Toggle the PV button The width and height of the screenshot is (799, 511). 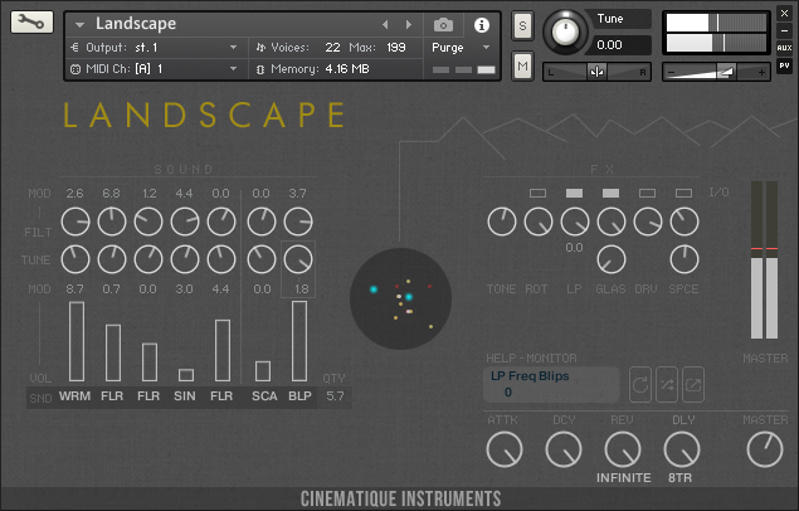(784, 65)
